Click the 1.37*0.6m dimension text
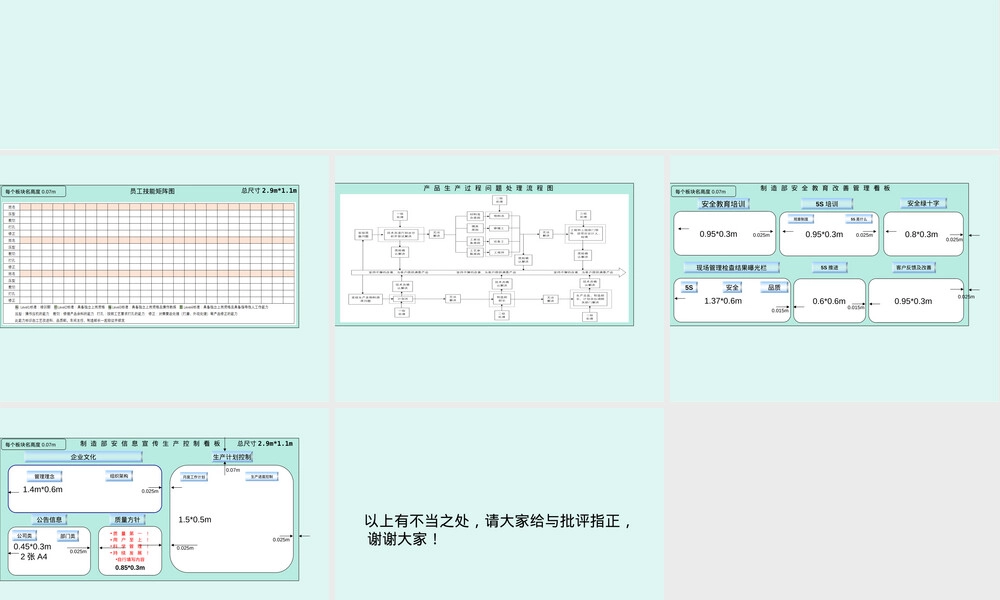1000x600 pixels. pos(723,301)
